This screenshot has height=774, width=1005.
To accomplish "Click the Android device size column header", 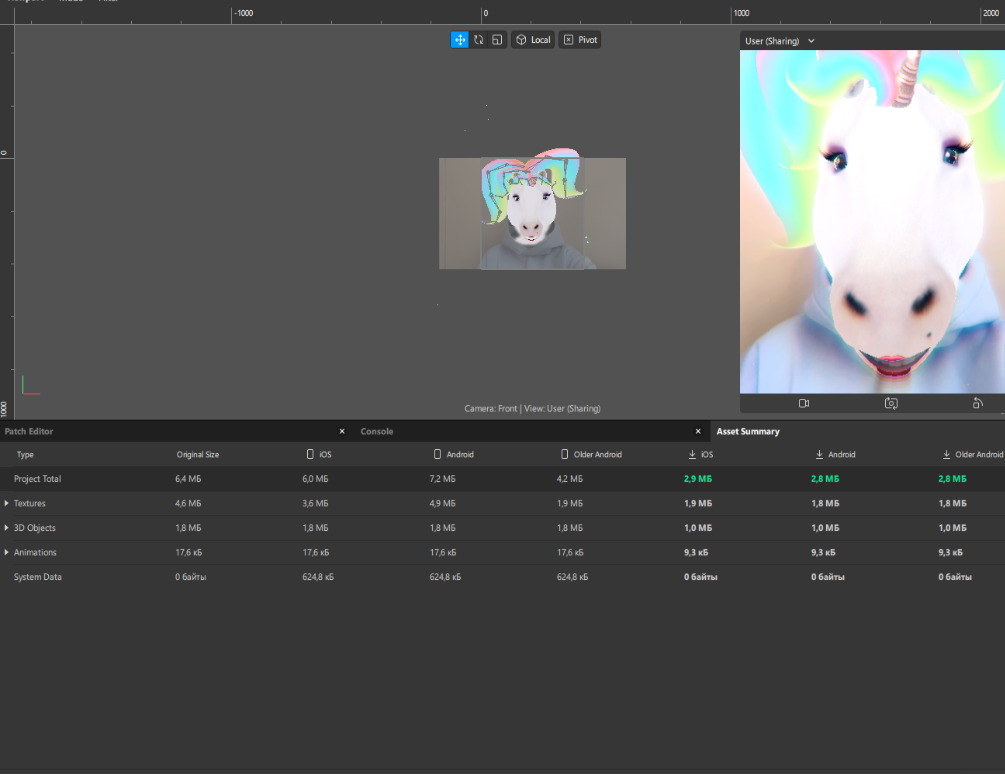I will tap(453, 454).
